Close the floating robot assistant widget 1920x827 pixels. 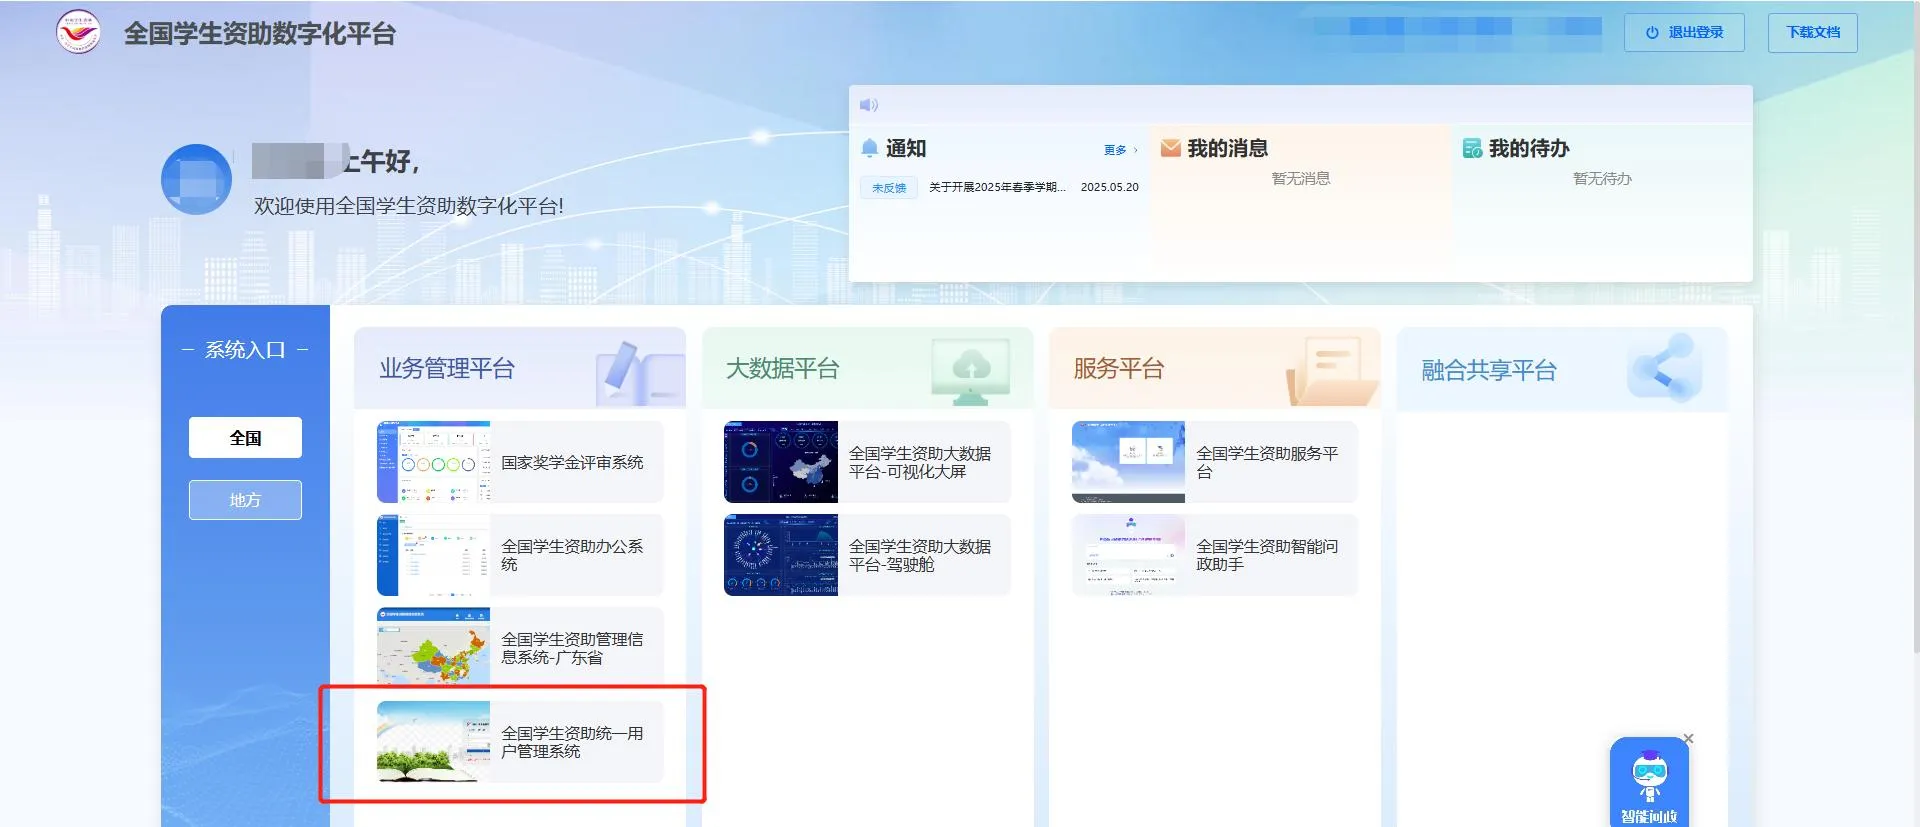[x=1688, y=739]
